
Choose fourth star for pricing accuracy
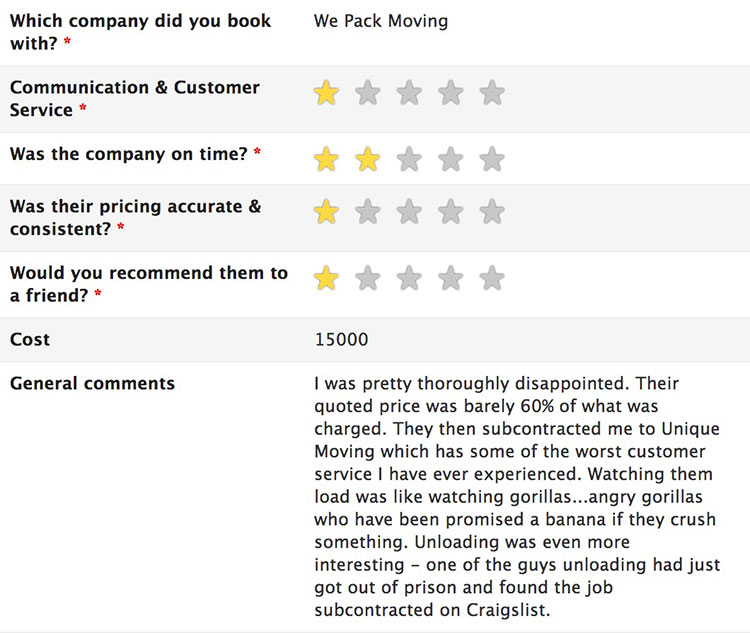(x=451, y=211)
